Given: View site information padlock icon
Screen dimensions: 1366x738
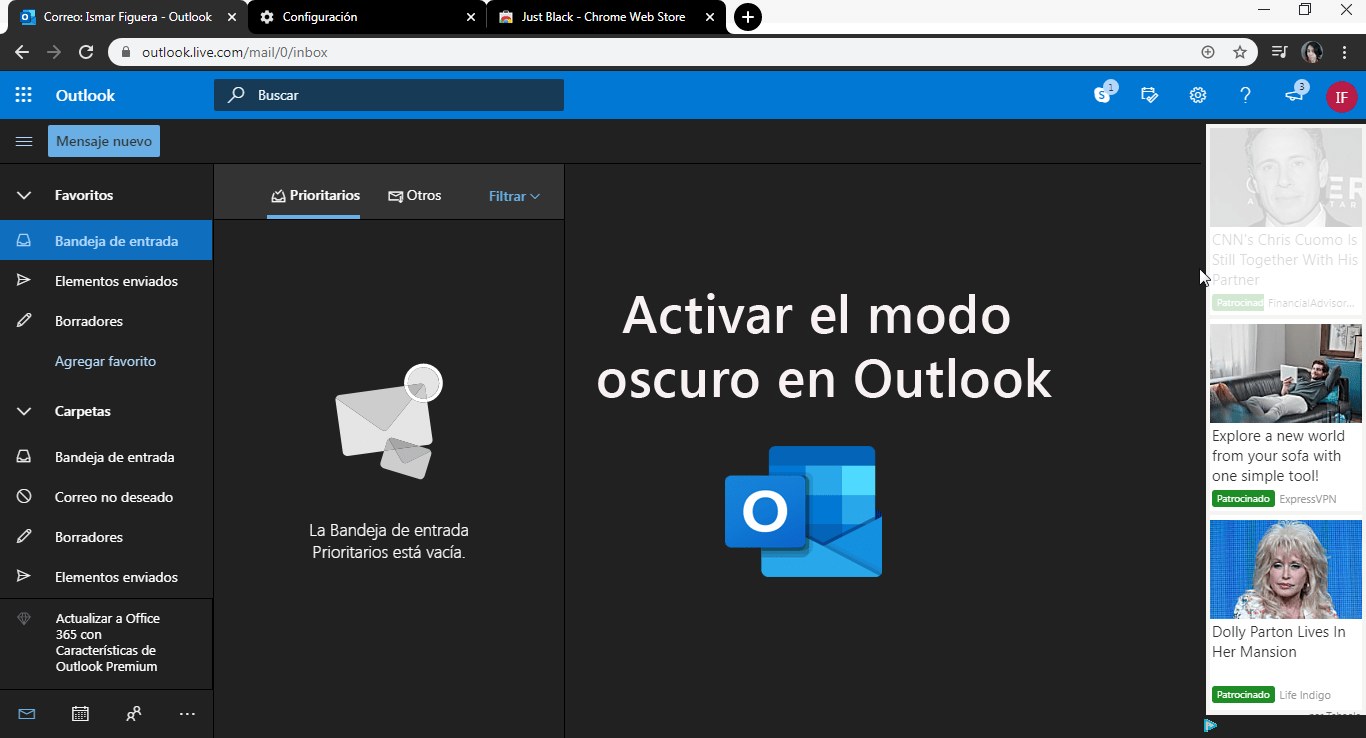Looking at the screenshot, I should [125, 52].
